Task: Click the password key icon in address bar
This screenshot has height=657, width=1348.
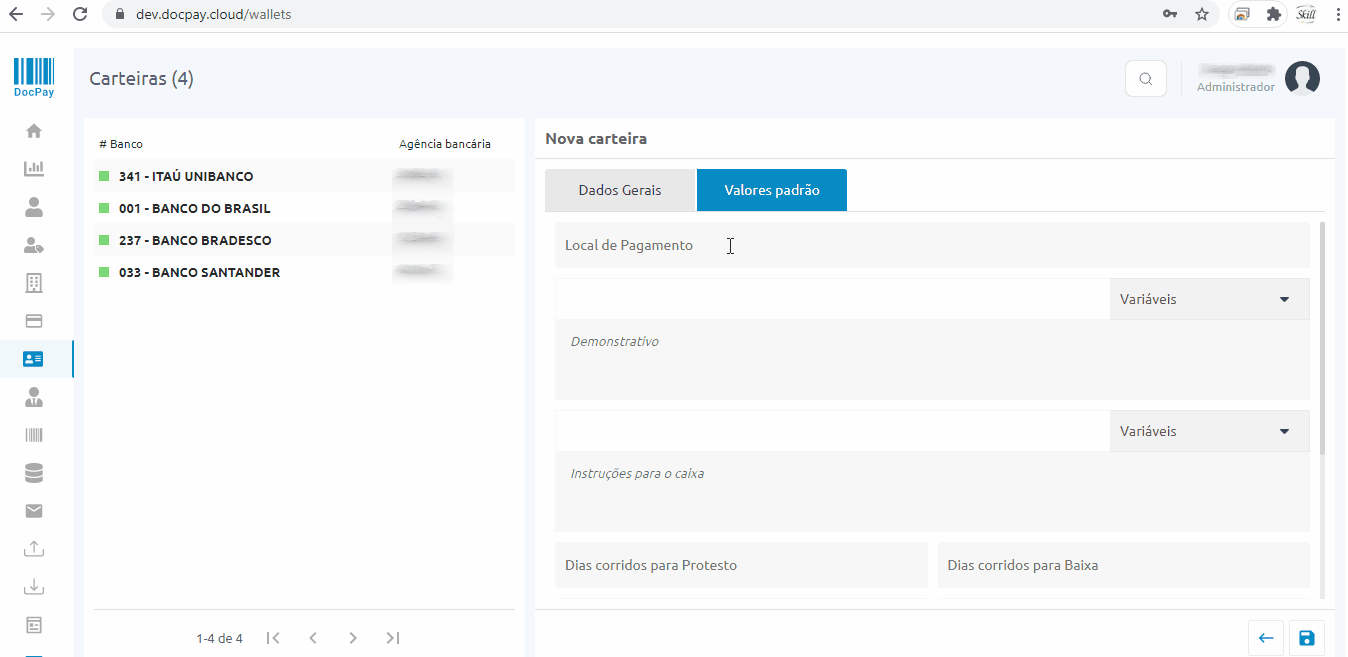Action: pyautogui.click(x=1170, y=14)
